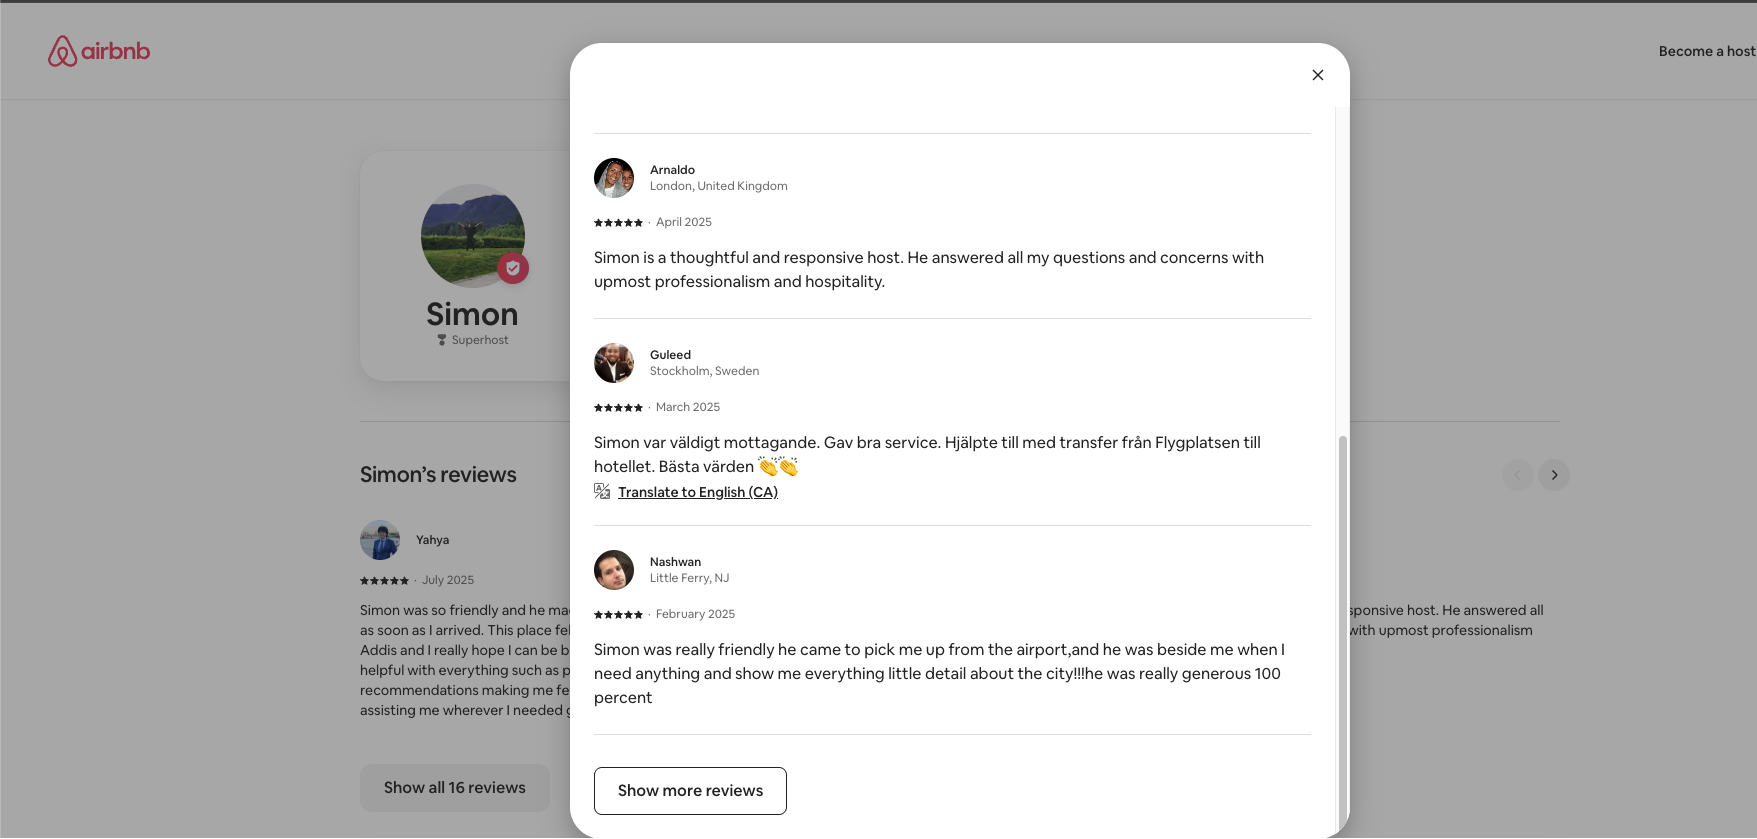Click the Airbnb logo
Screen dimensions: 1757x839
pyautogui.click(x=99, y=51)
